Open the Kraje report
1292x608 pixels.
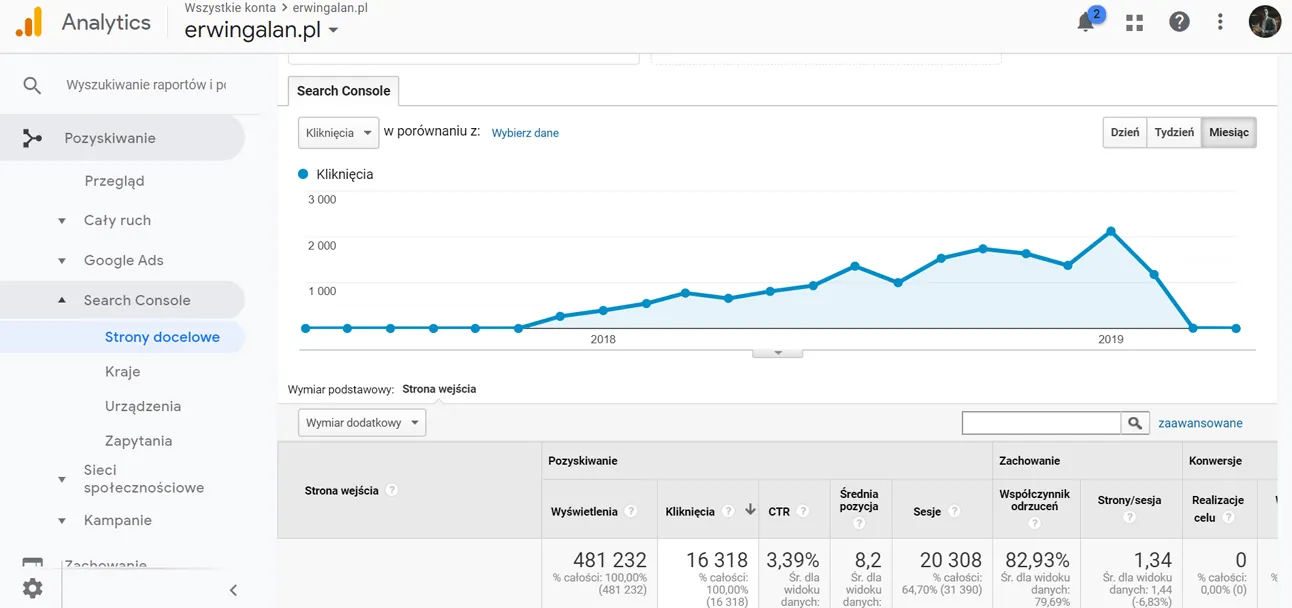(122, 371)
